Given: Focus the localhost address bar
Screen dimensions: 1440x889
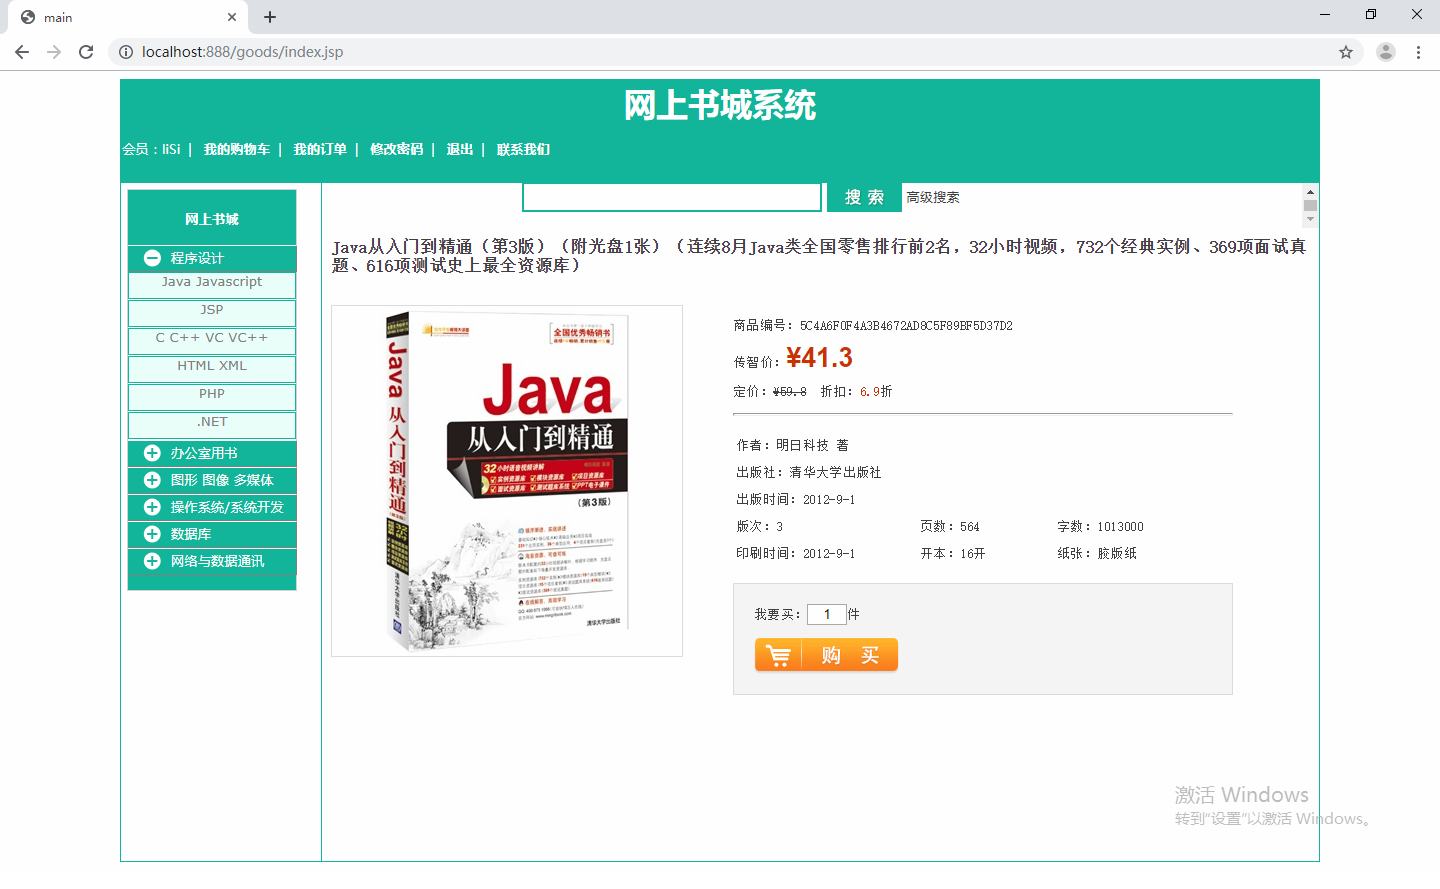Looking at the screenshot, I should [x=735, y=52].
